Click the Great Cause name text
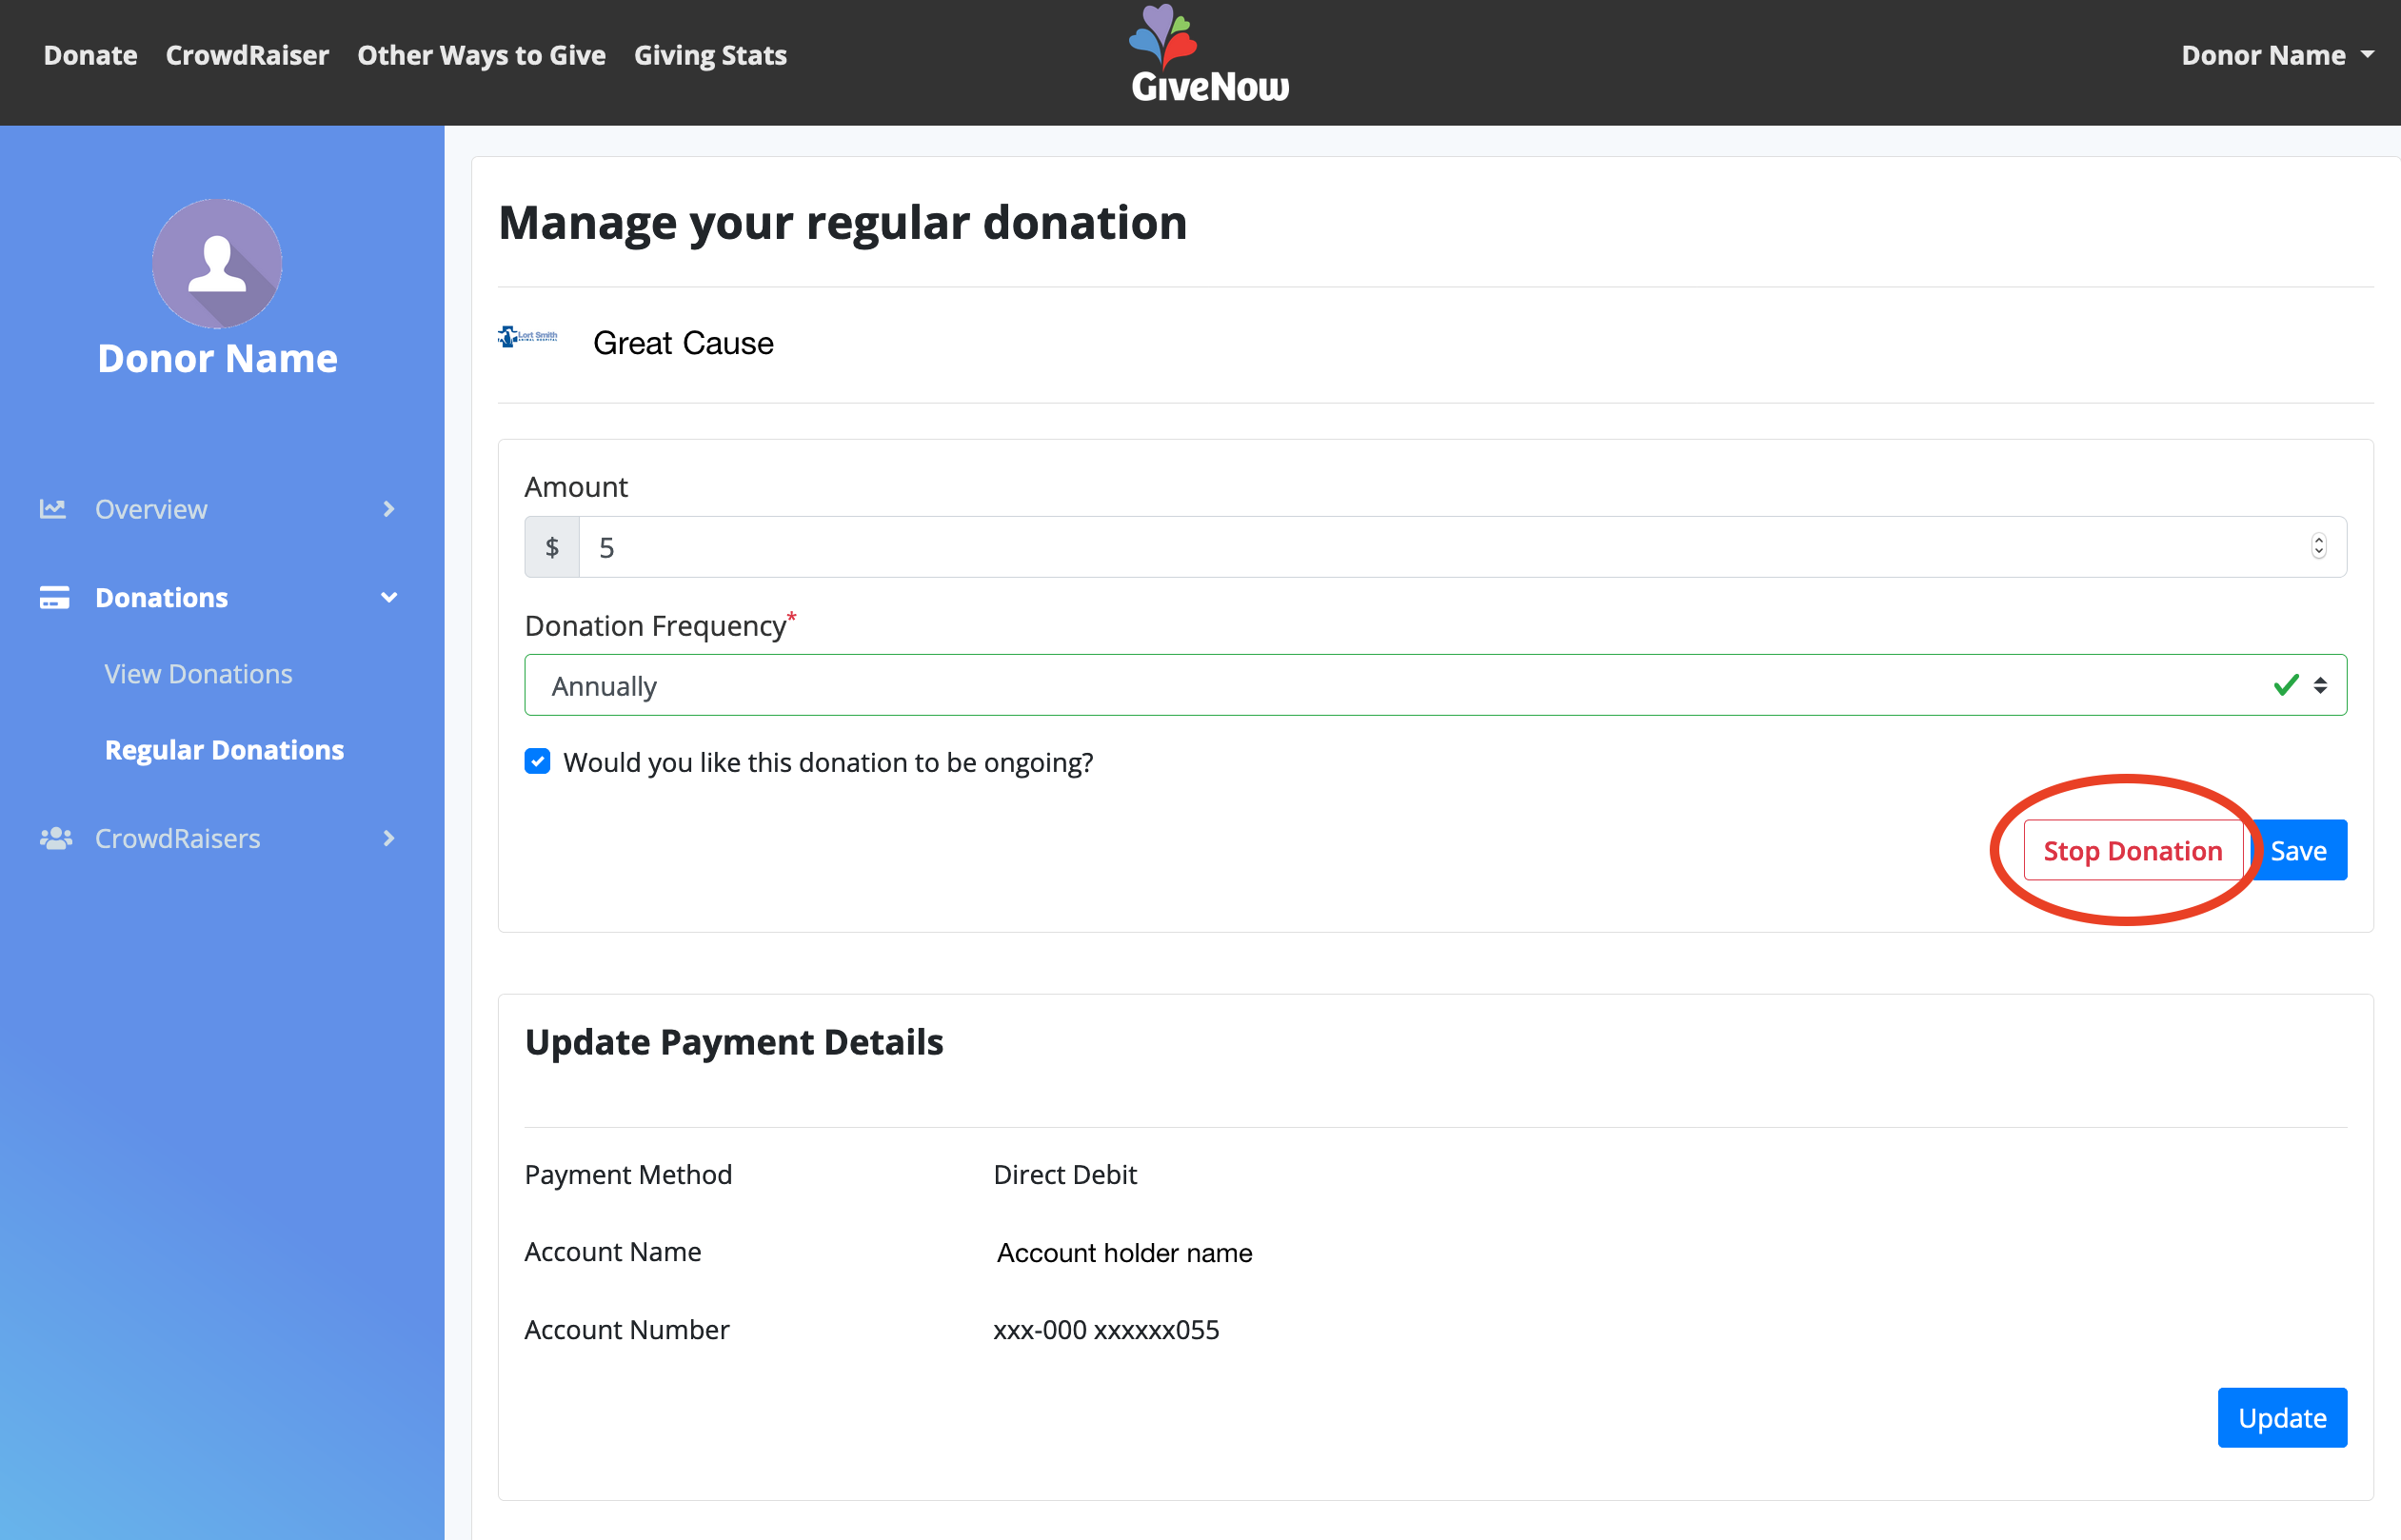The width and height of the screenshot is (2401, 1540). click(x=683, y=343)
